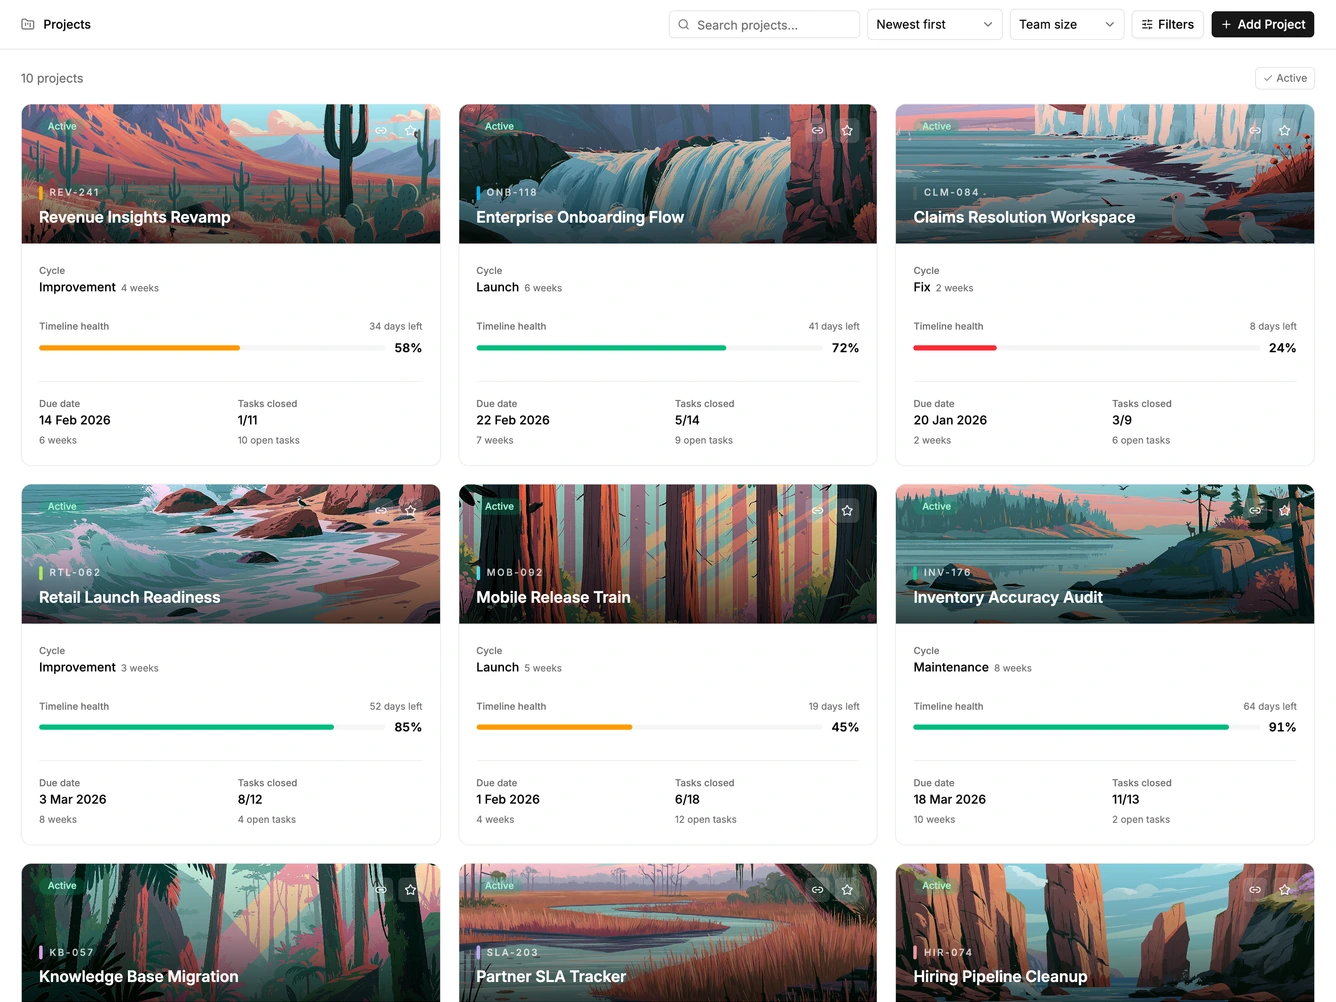Click the 5/14 tasks closed value
The height and width of the screenshot is (1002, 1336).
pyautogui.click(x=687, y=420)
